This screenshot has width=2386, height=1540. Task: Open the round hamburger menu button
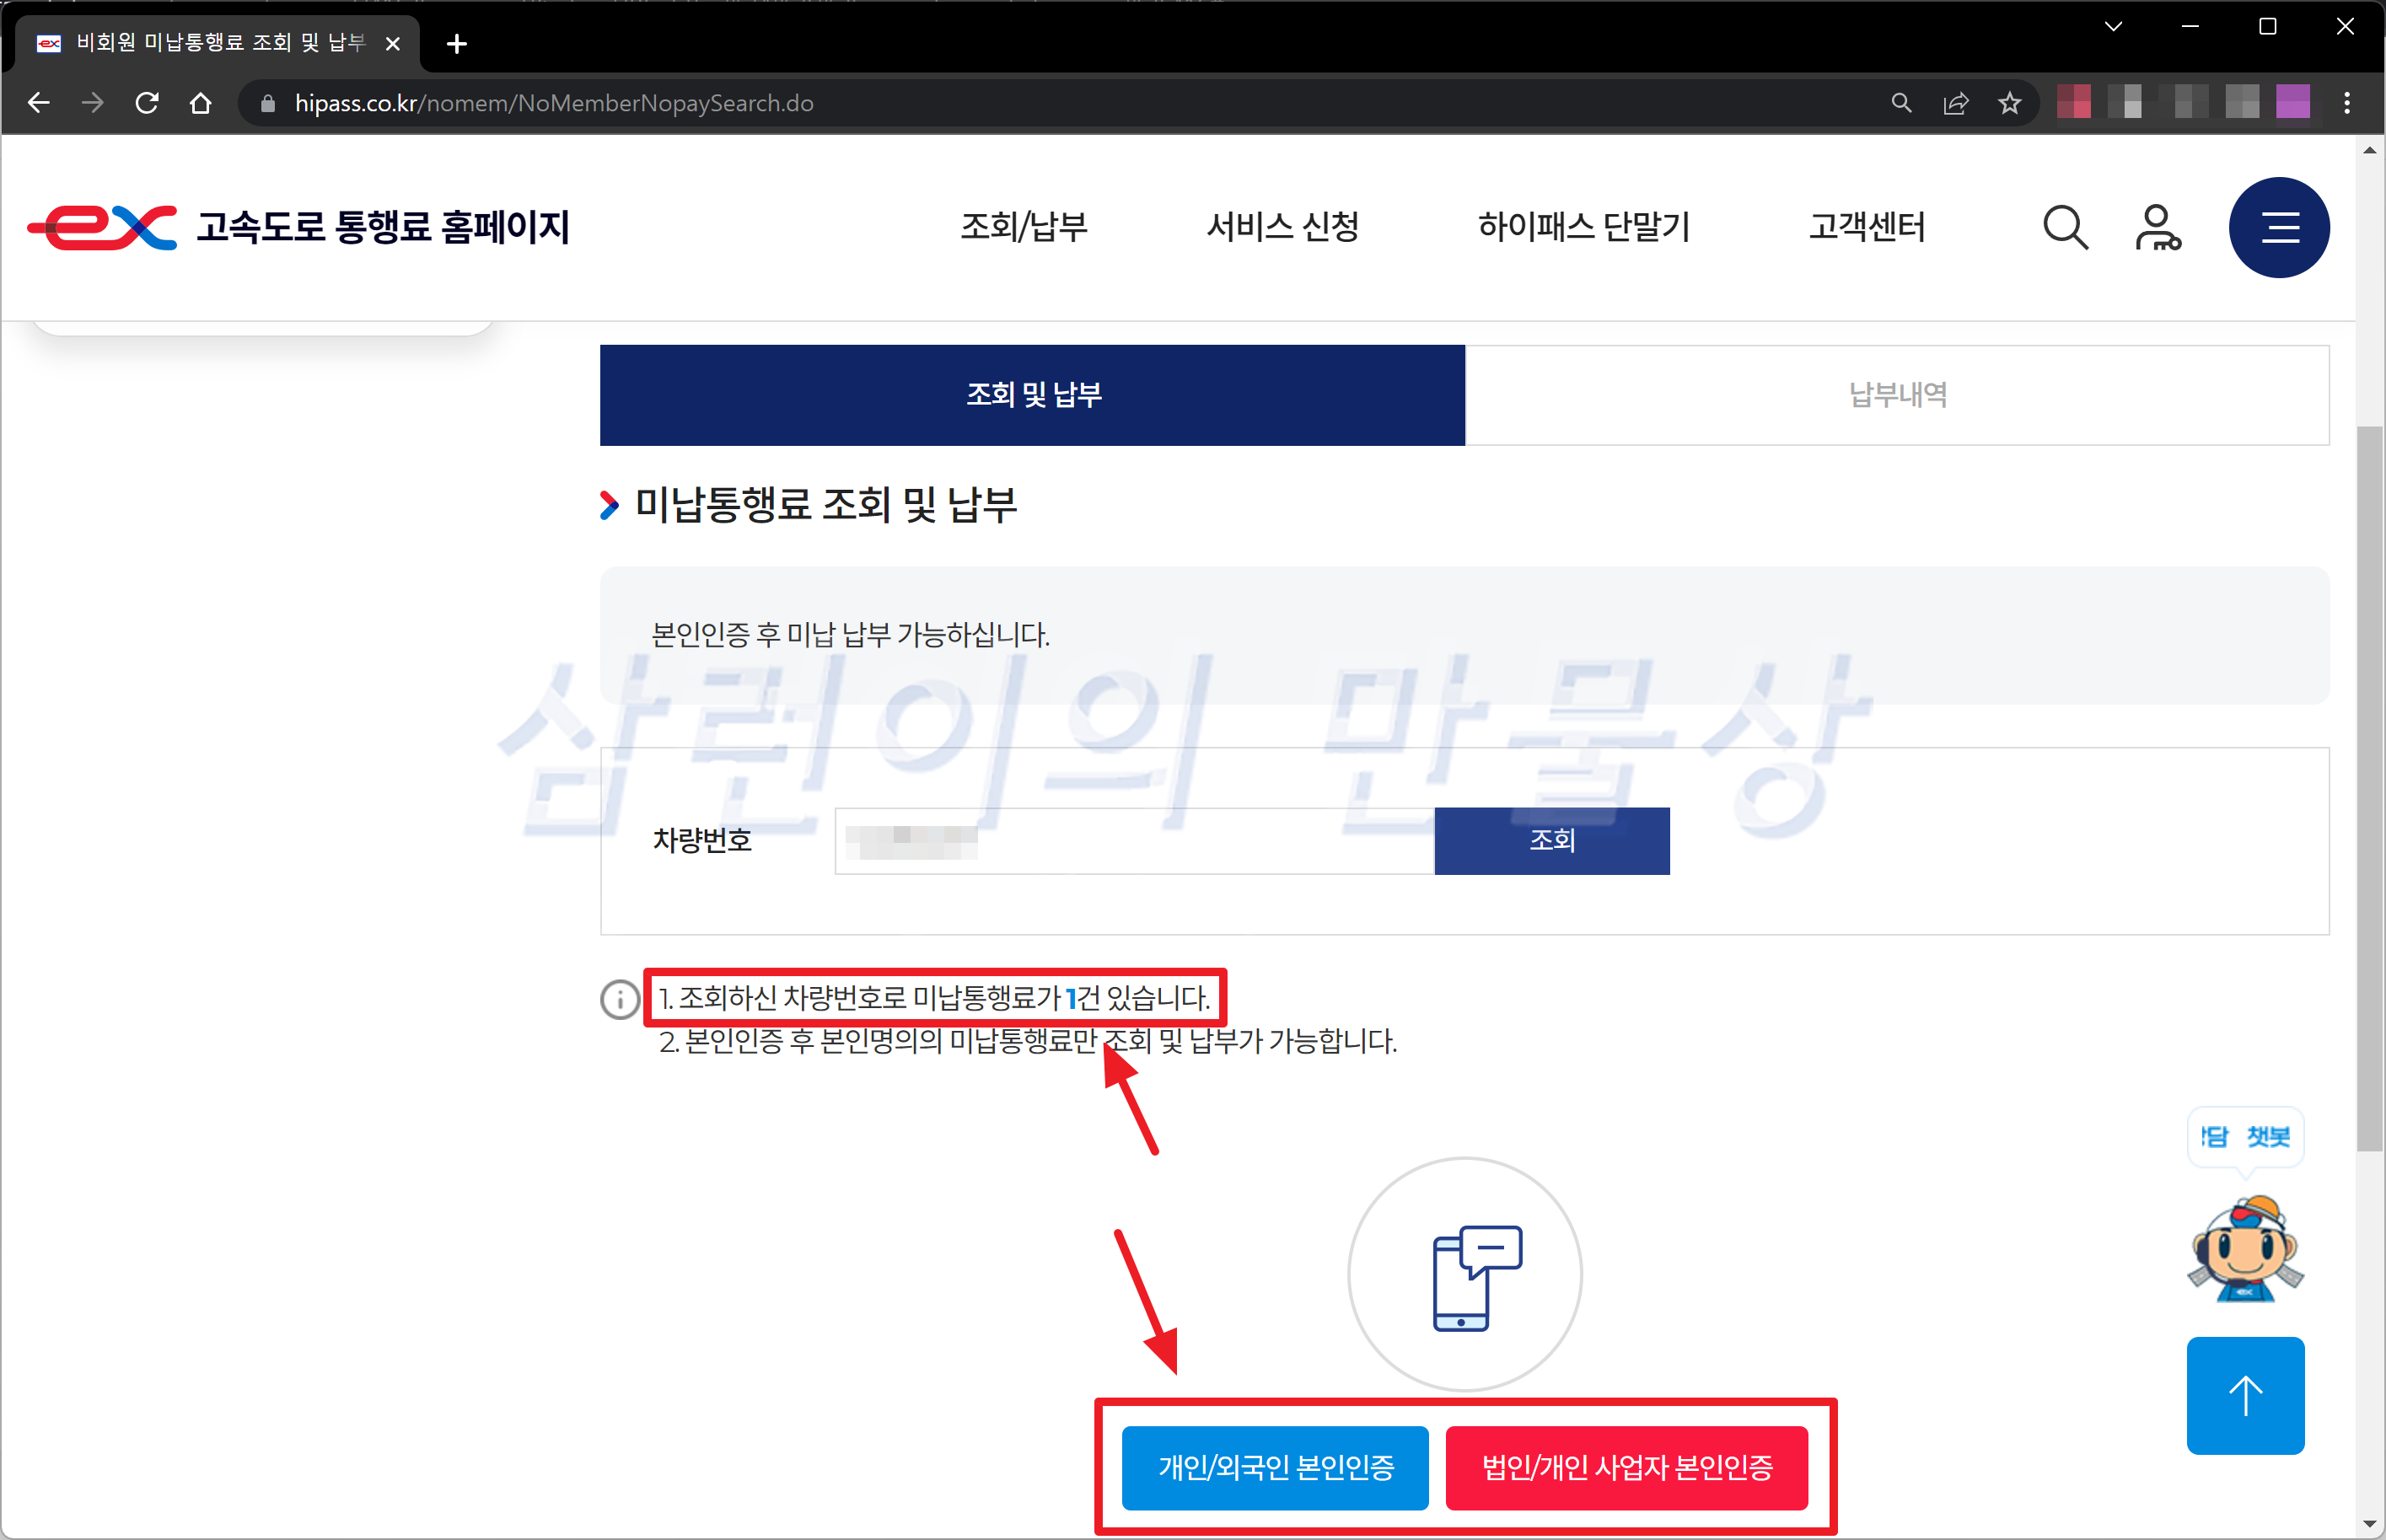[x=2278, y=228]
